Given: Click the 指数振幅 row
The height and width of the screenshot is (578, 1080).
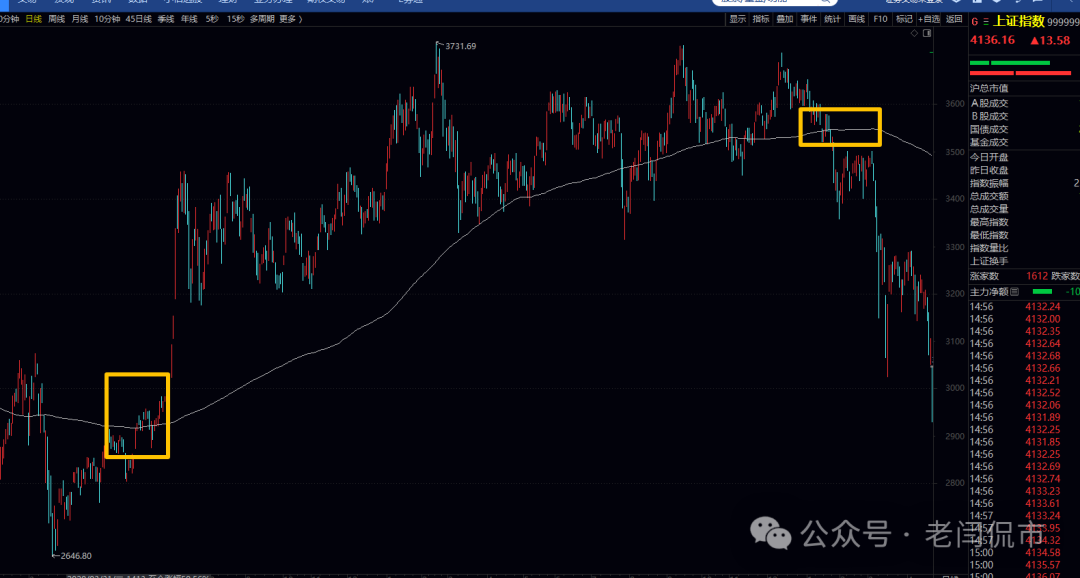Looking at the screenshot, I should pyautogui.click(x=1024, y=183).
